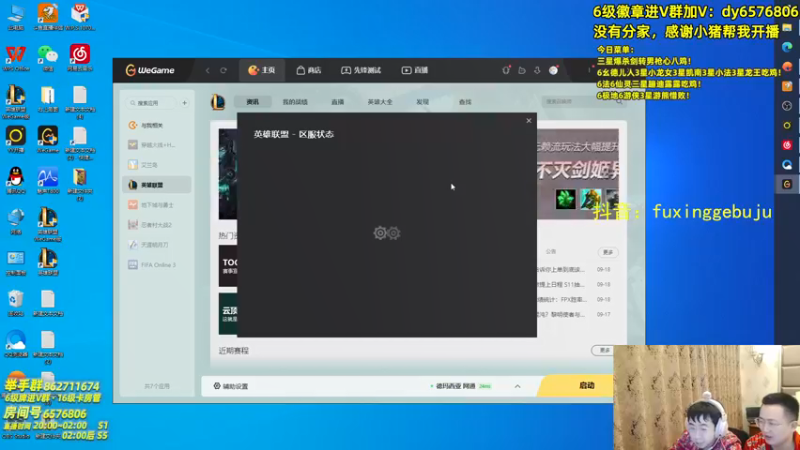Open WeChat desktop shortcut
Image resolution: width=800 pixels, height=450 pixels.
click(48, 58)
